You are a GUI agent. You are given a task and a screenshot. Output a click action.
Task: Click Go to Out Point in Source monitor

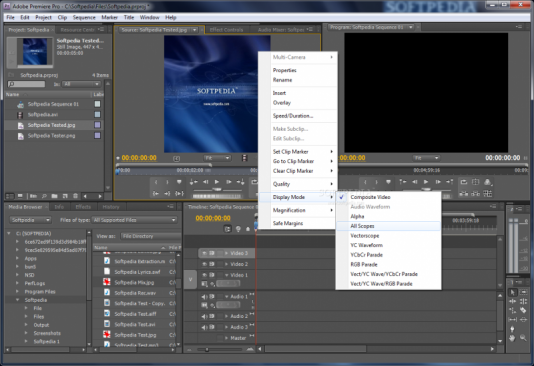pos(167,193)
